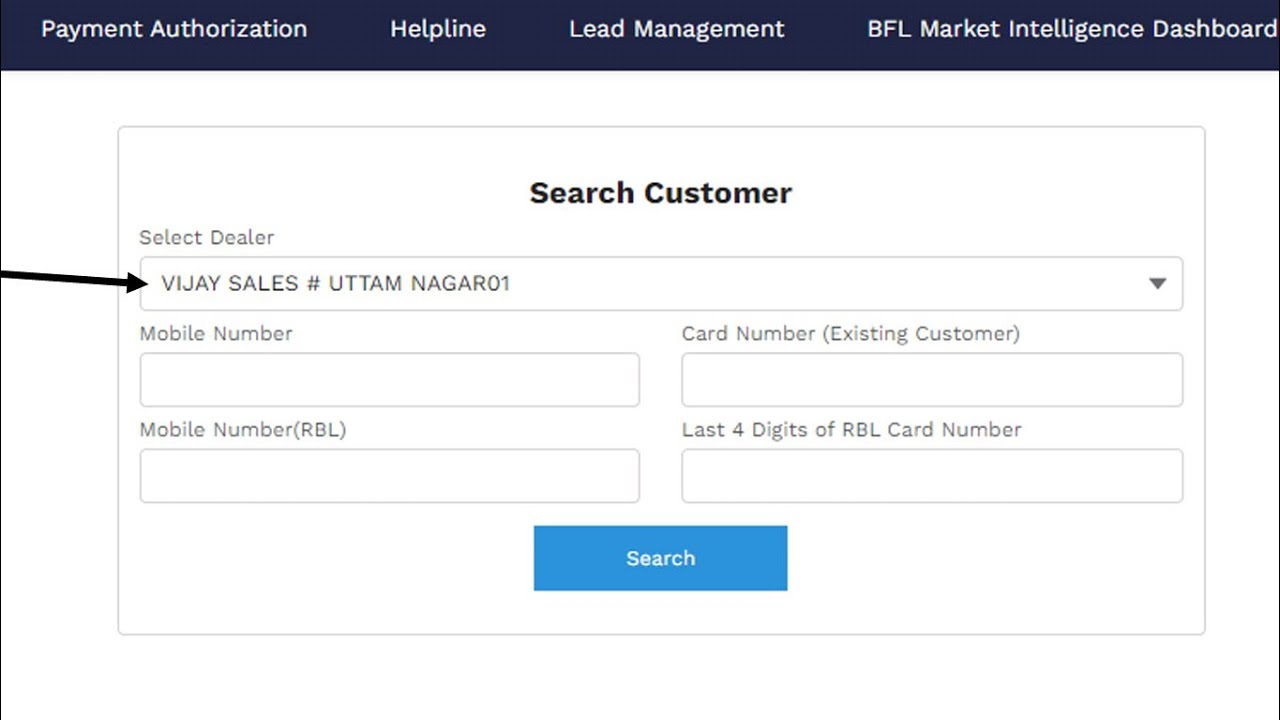Screen dimensions: 1280x720
Task: Click the Select Dealer label
Action: 206,237
